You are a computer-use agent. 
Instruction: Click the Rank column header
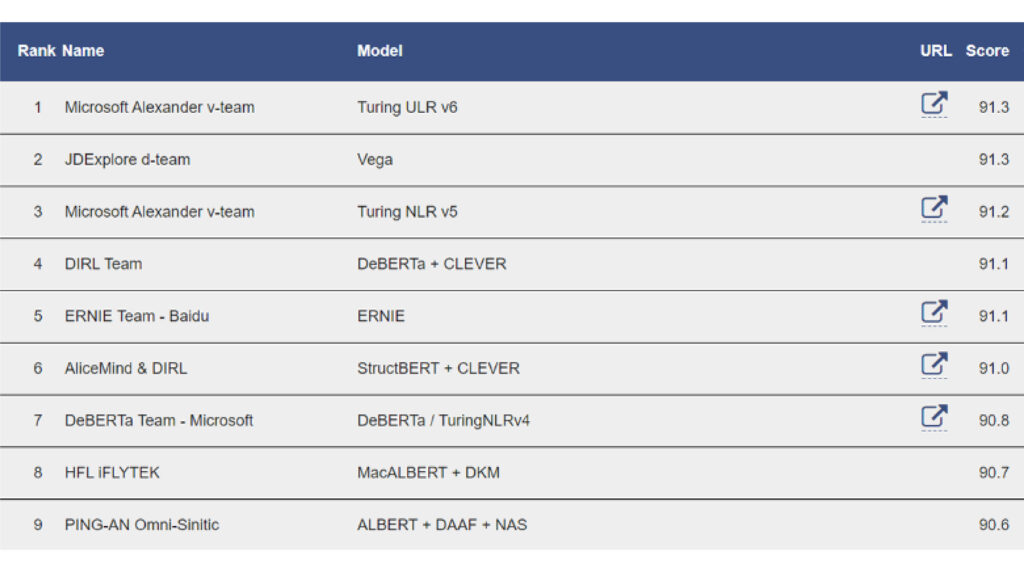[36, 51]
